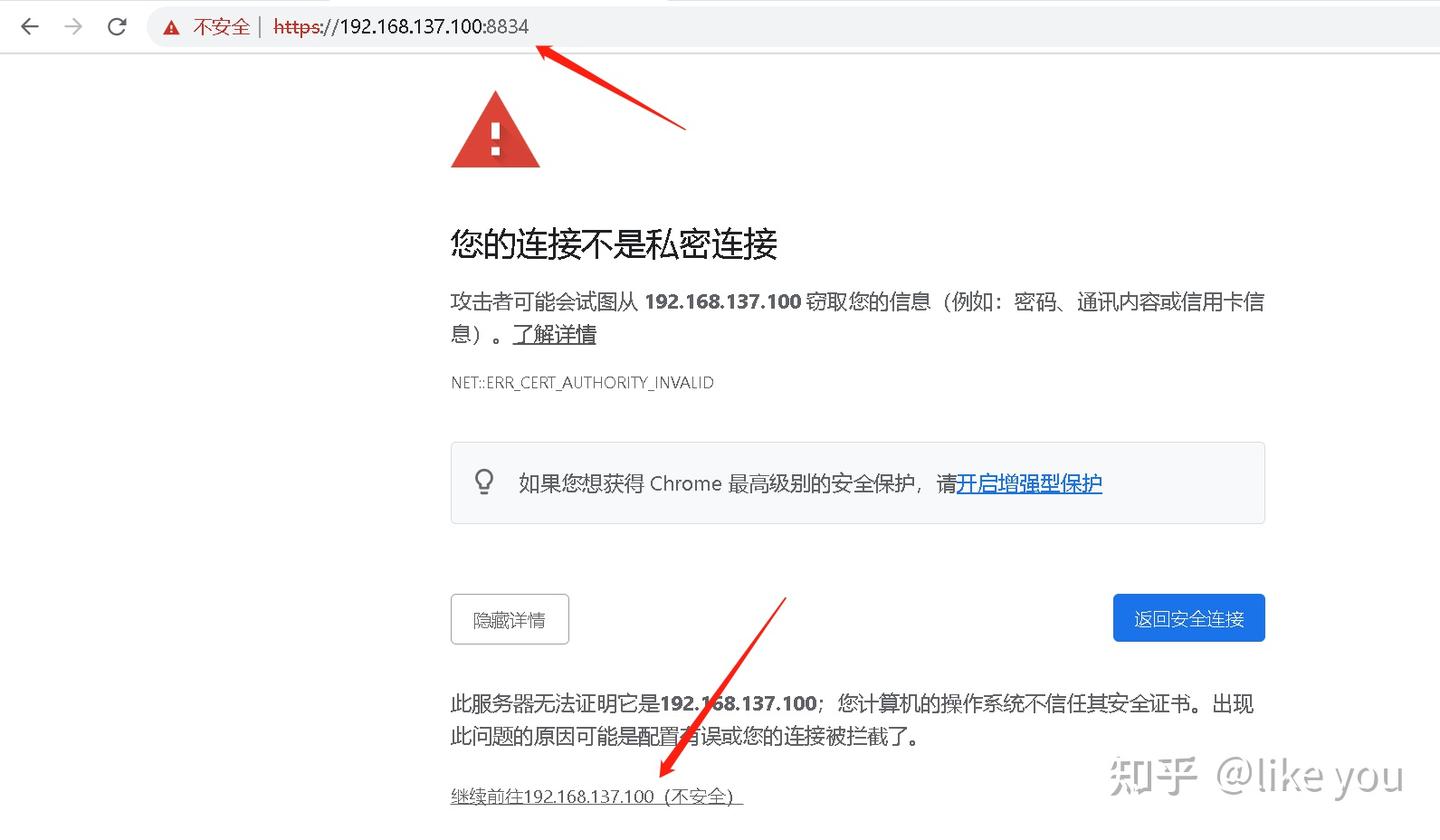1440x840 pixels.
Task: Click the 知乎 watermark logo
Action: pyautogui.click(x=1153, y=777)
